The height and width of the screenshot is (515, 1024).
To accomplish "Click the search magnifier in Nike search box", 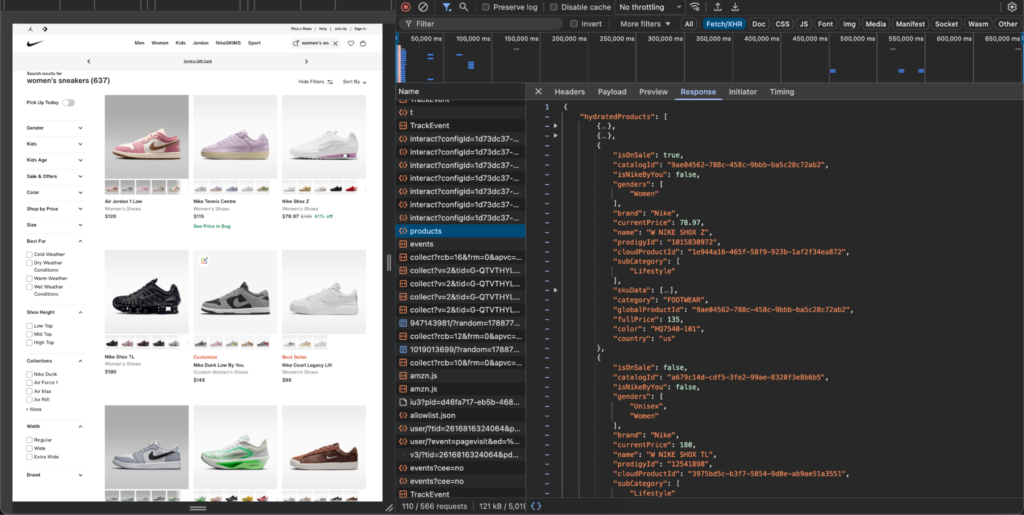I will [x=295, y=44].
